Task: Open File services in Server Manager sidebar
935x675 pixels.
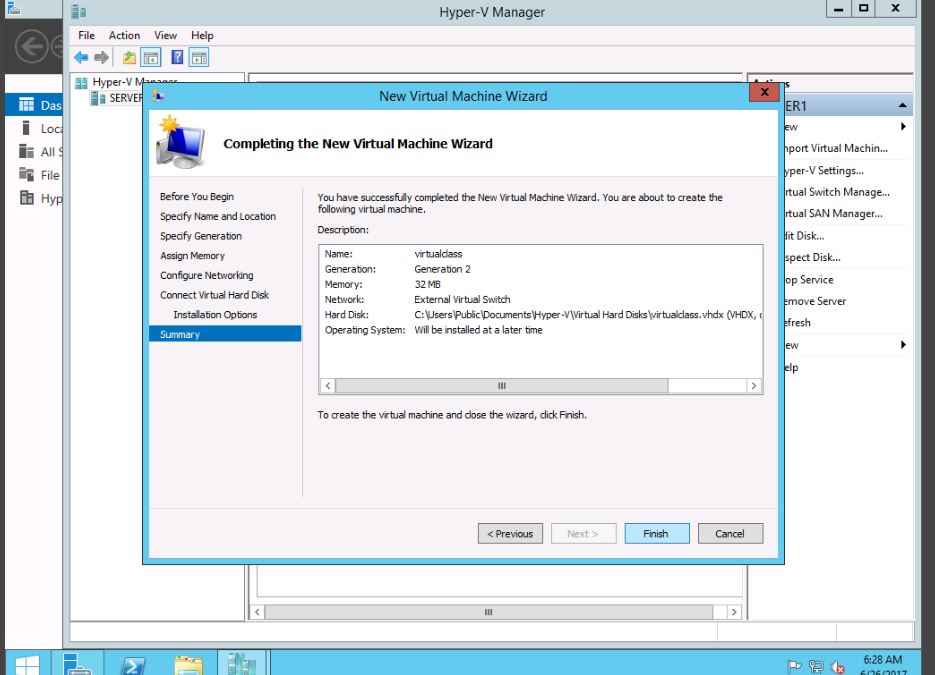Action: click(x=39, y=175)
